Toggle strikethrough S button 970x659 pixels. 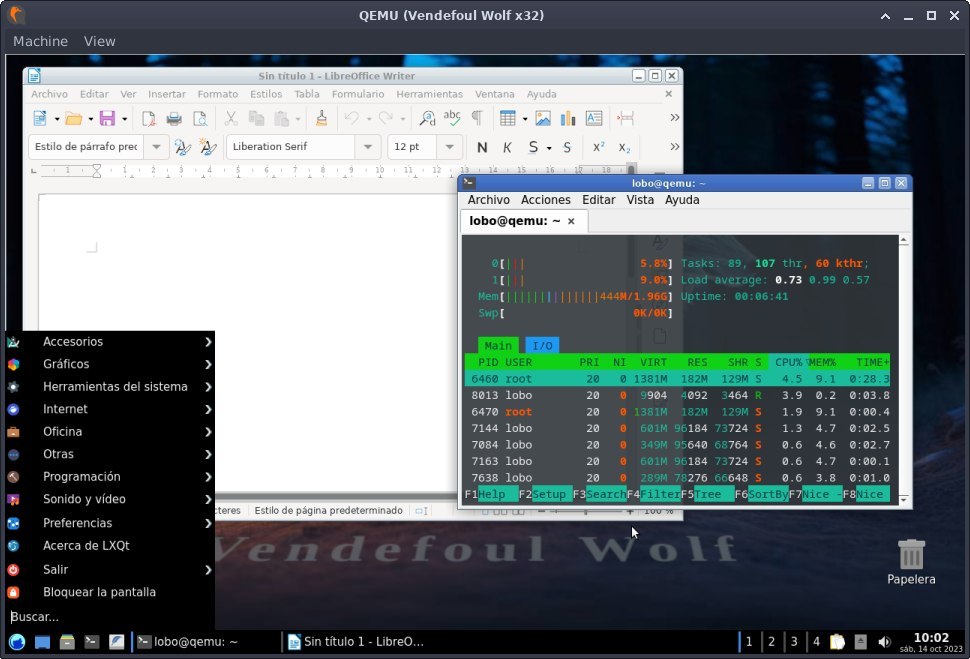tap(567, 147)
